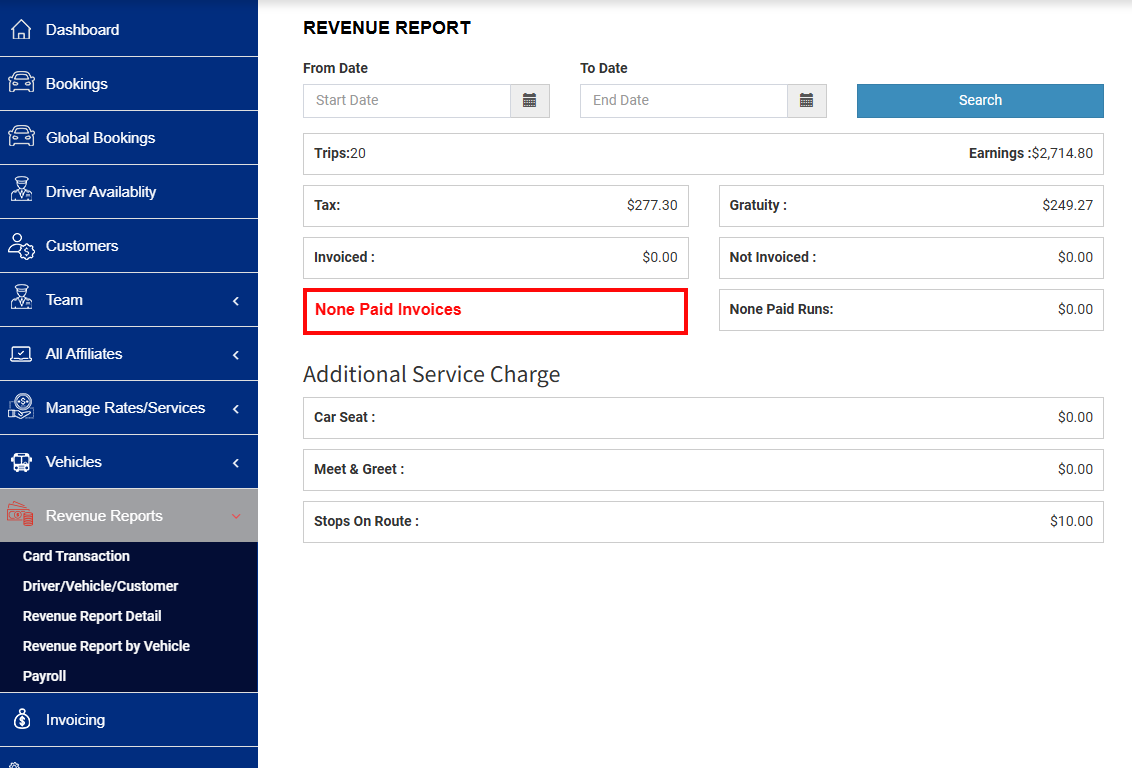
Task: Click the Global Bookings car icon
Action: (21, 137)
